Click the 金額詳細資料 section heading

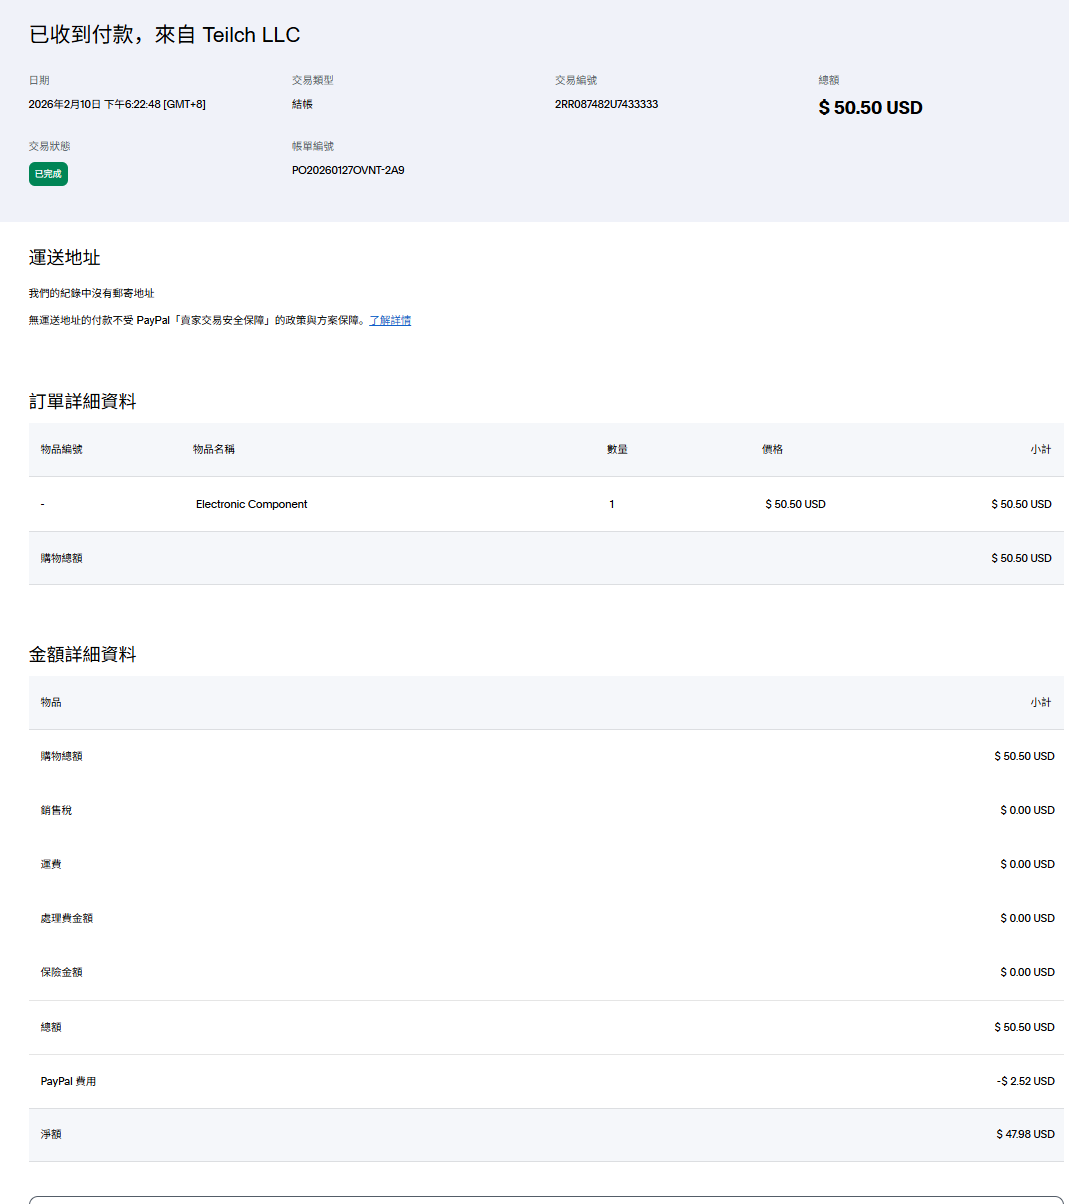(82, 654)
